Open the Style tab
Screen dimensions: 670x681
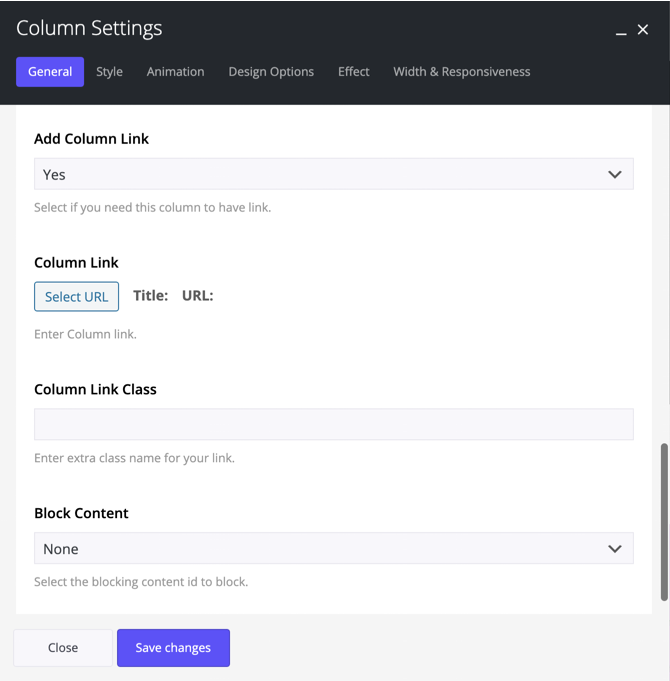pos(110,72)
